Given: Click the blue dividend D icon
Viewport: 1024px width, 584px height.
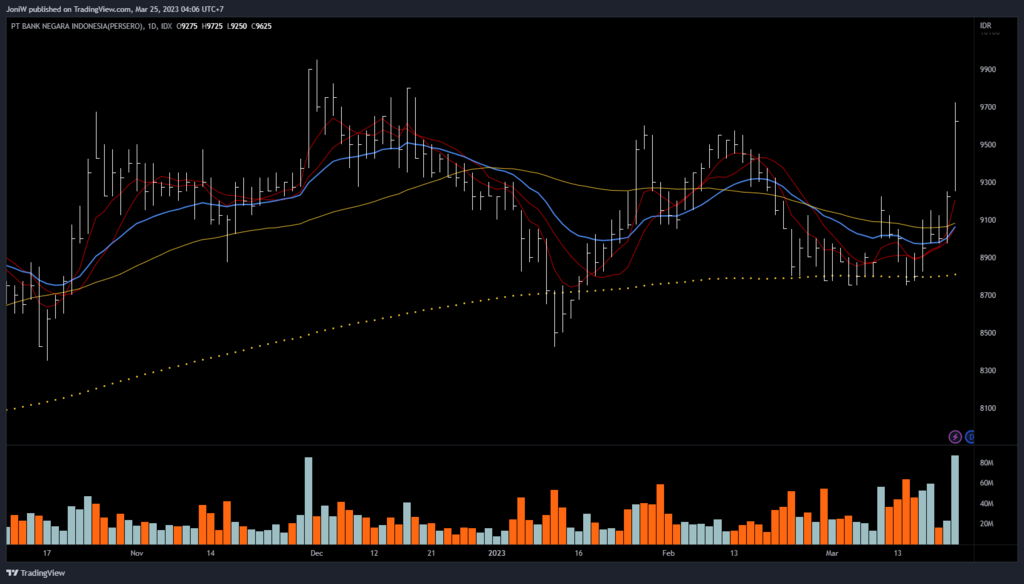Looking at the screenshot, I should pos(970,437).
